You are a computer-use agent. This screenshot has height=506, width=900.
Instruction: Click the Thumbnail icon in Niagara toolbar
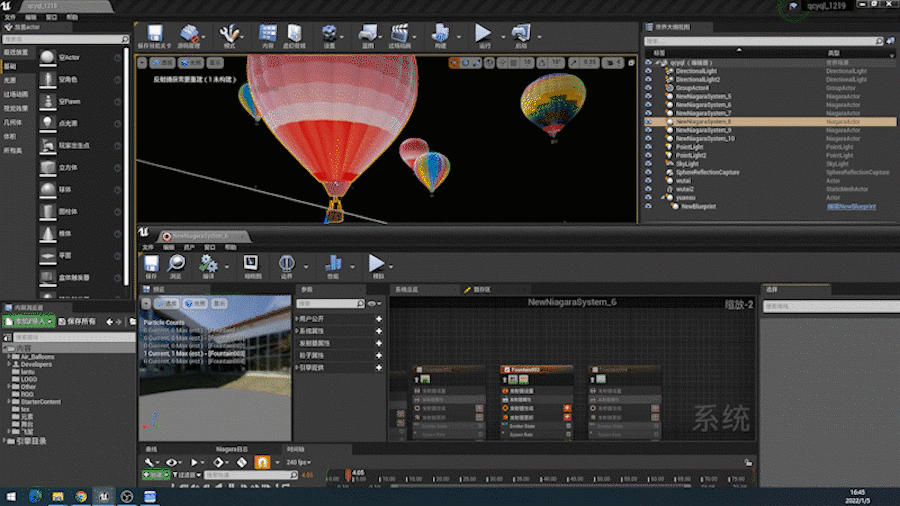click(x=251, y=263)
